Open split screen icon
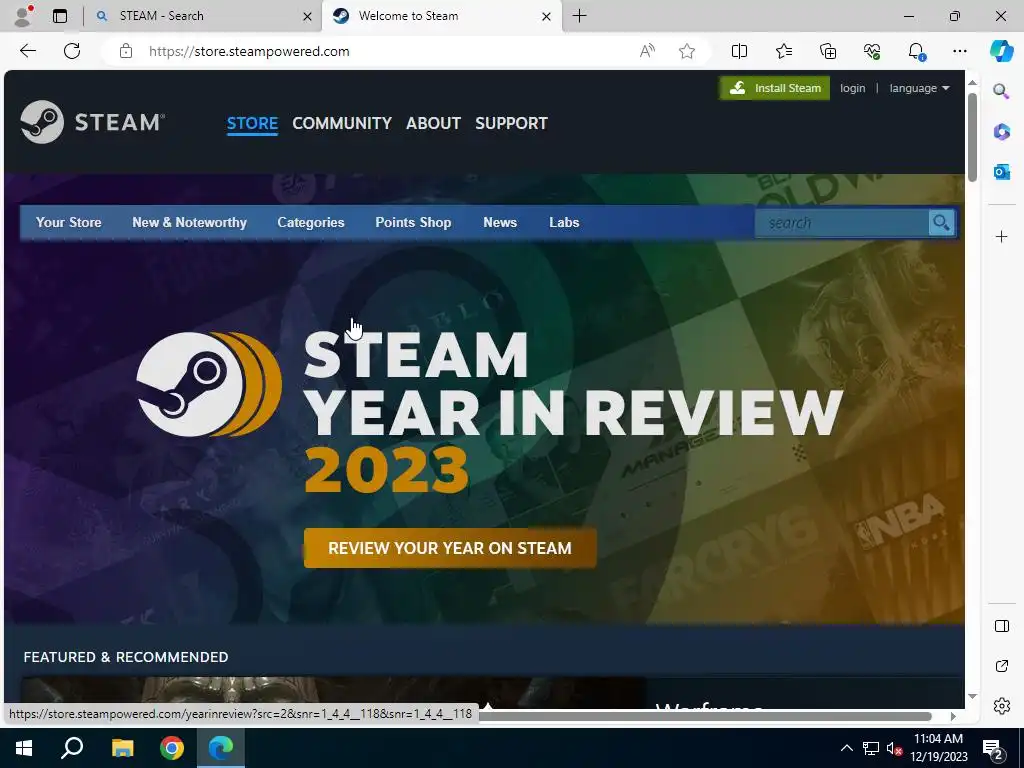 pyautogui.click(x=739, y=51)
